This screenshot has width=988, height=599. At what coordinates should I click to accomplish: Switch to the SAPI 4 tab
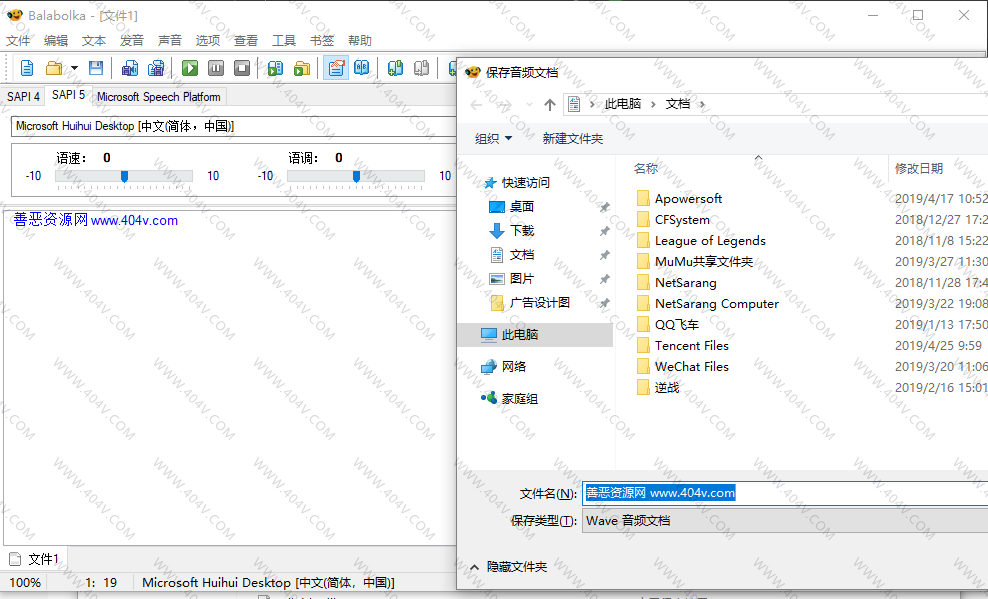(x=23, y=97)
